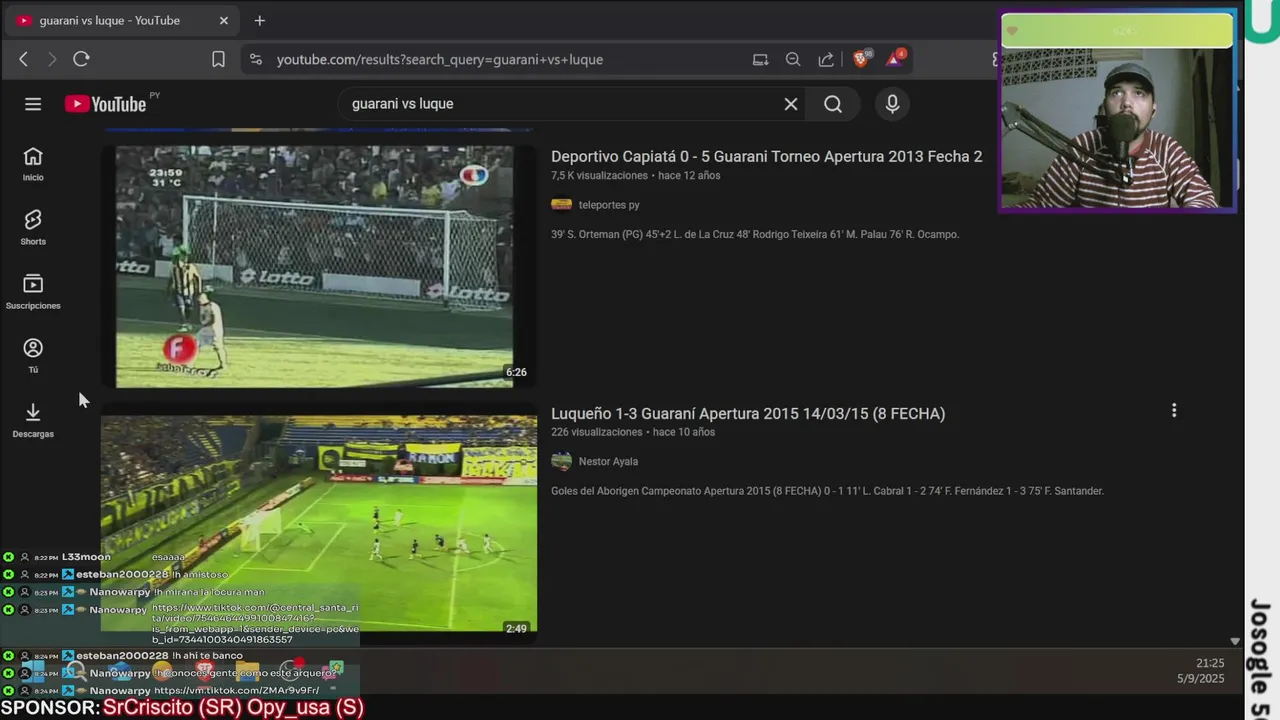Click the Goles del Aborigen description text
Screen dimensions: 1280x720
tap(827, 491)
